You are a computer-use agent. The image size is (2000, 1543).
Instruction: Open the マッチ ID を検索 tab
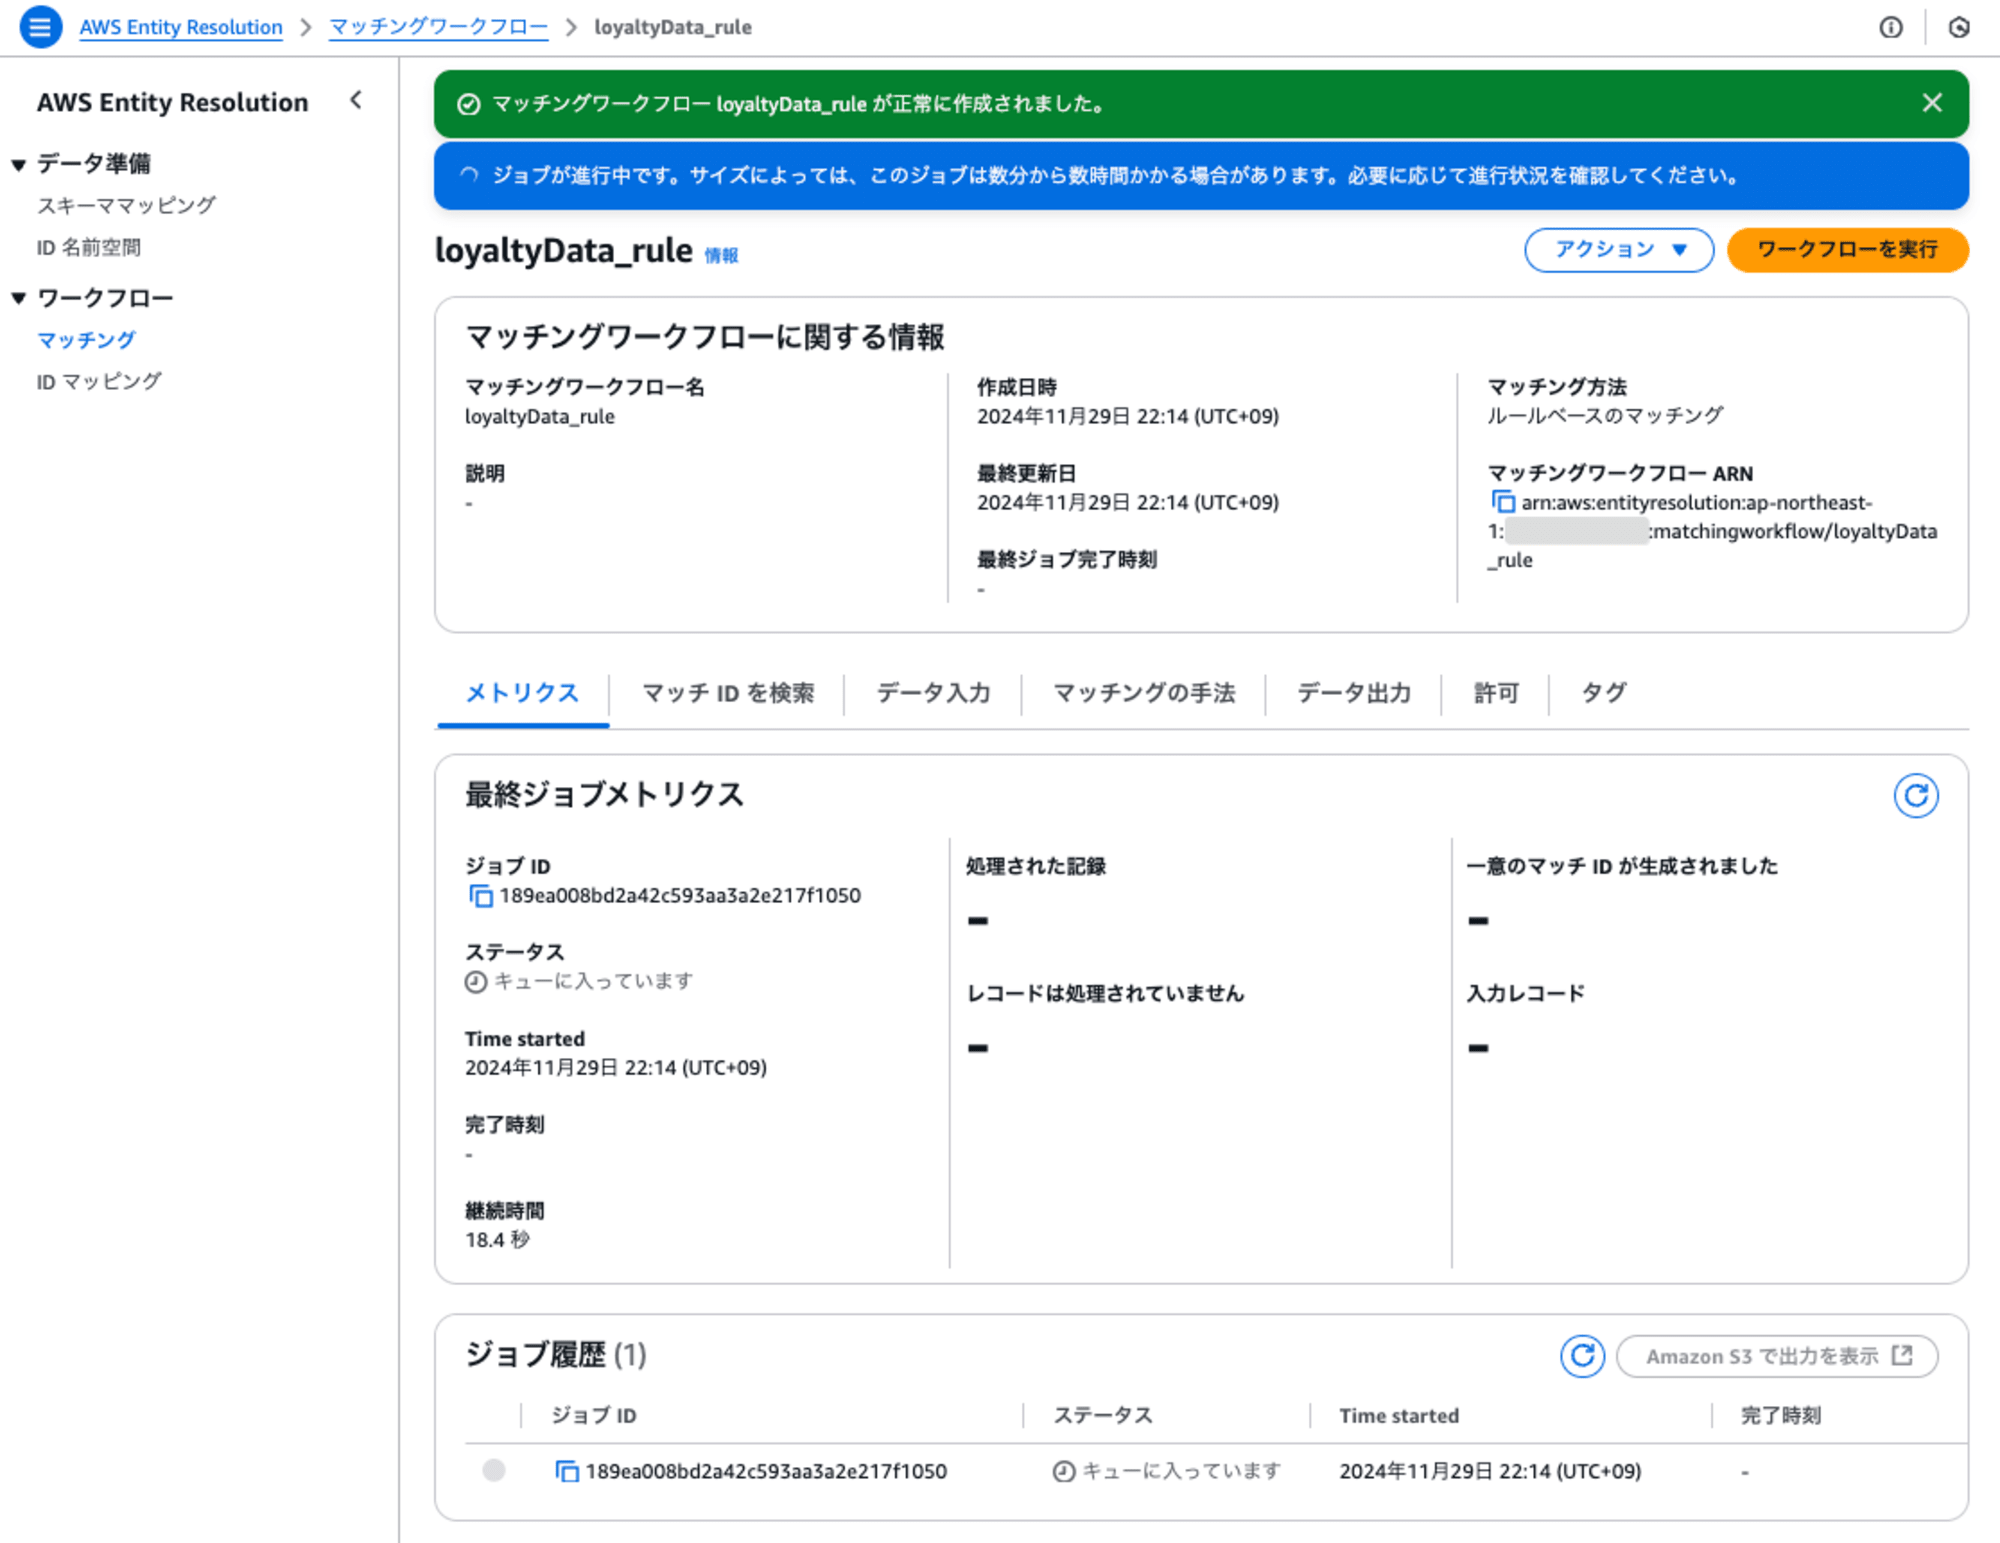(727, 692)
